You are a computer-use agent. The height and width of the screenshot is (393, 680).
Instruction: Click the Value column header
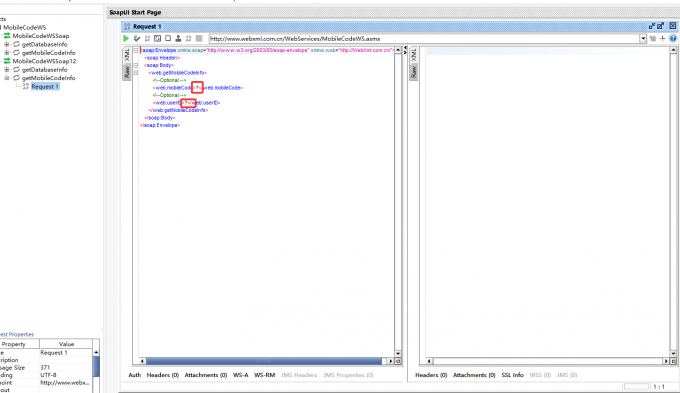coord(66,344)
